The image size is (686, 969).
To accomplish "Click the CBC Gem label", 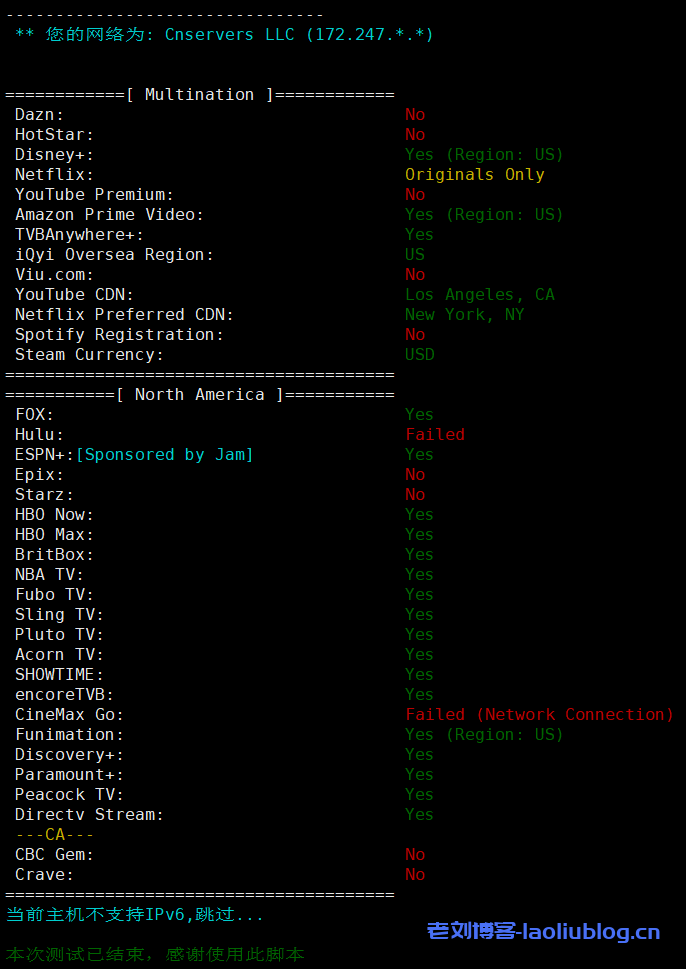I will point(54,855).
